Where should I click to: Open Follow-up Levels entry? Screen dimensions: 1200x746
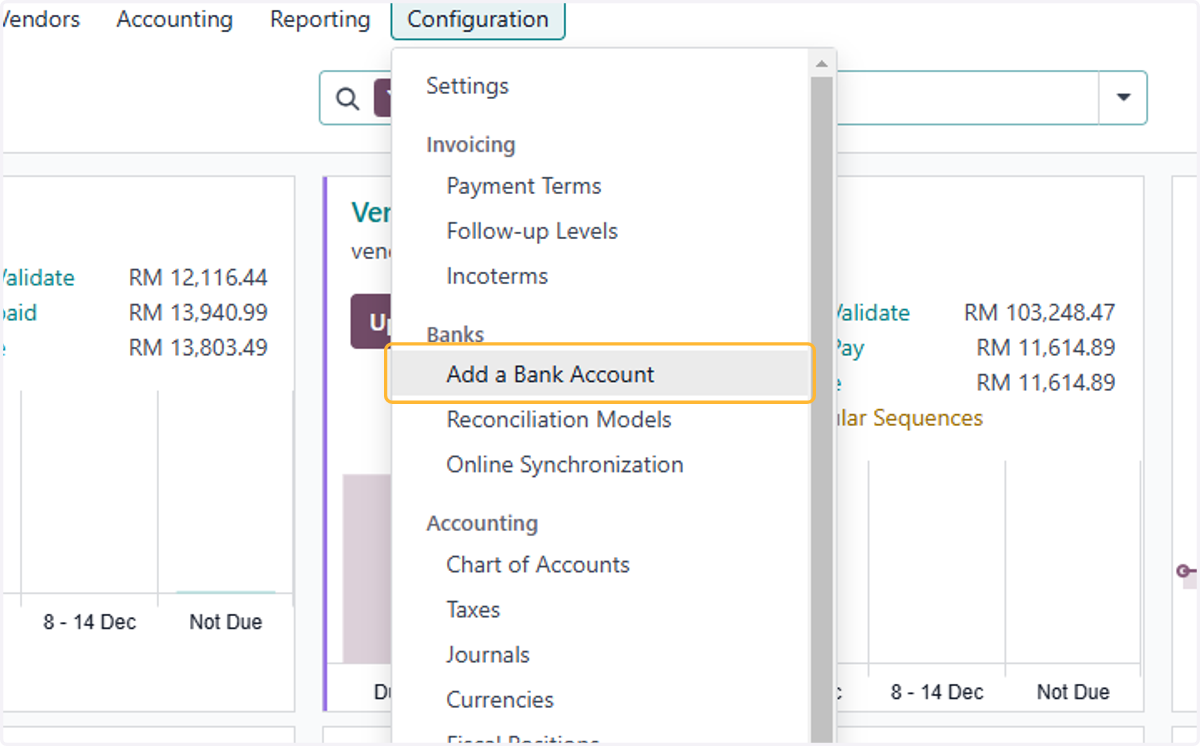pyautogui.click(x=532, y=231)
